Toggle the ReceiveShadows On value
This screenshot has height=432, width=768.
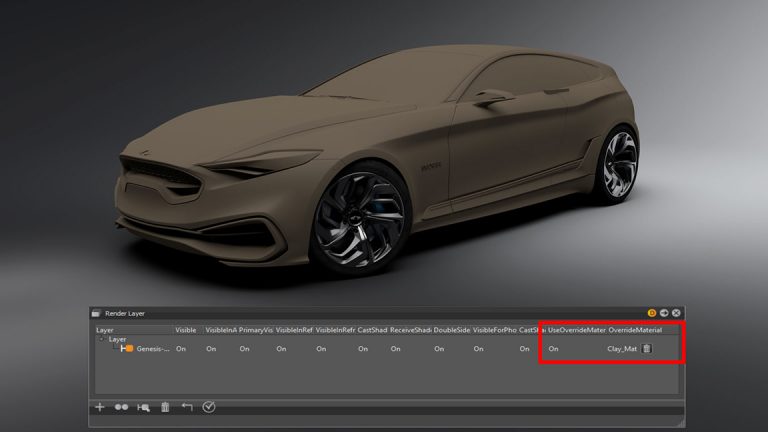[x=396, y=349]
